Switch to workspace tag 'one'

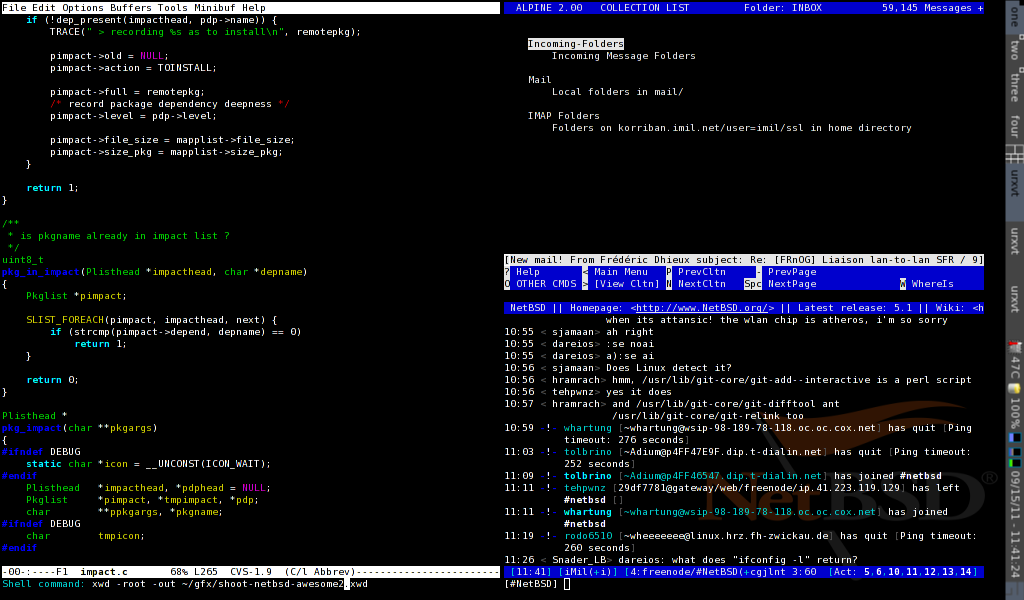[x=1015, y=15]
